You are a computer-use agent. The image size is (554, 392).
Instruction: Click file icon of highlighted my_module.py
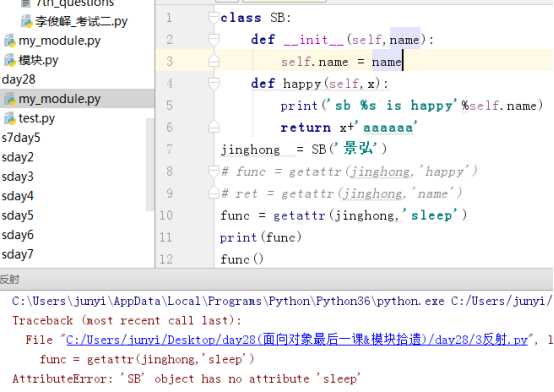point(10,99)
